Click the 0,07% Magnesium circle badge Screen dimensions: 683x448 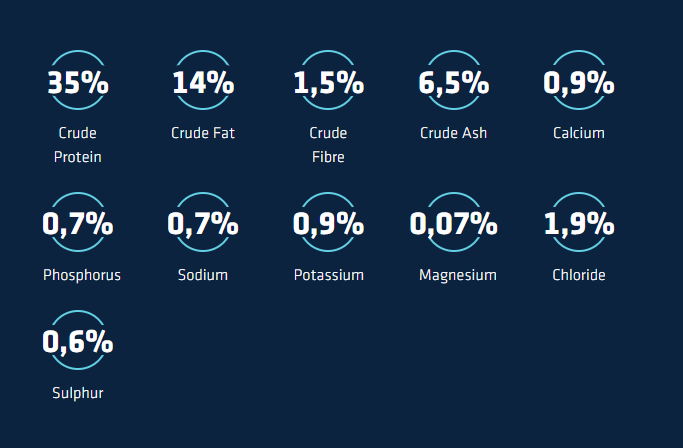[454, 224]
